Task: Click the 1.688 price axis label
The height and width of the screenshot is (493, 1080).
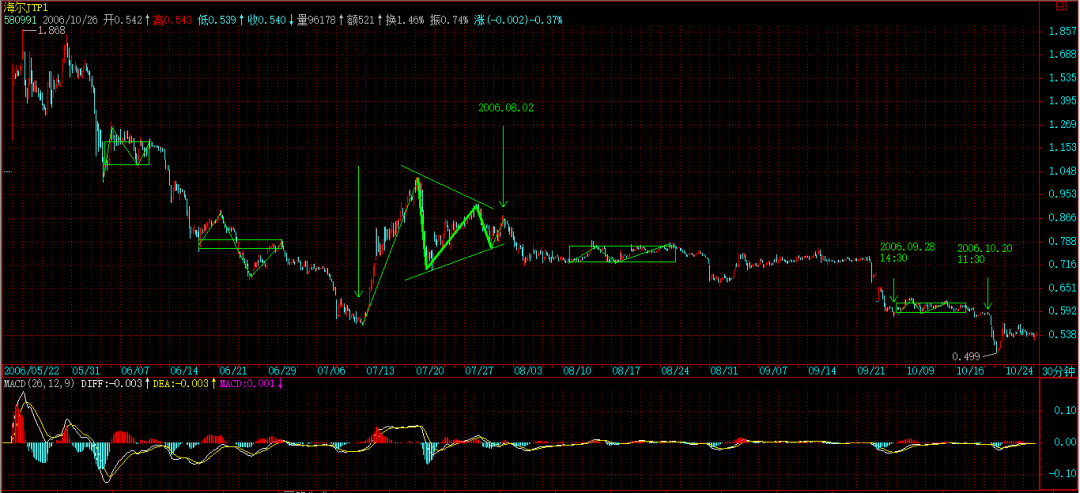Action: click(1061, 55)
